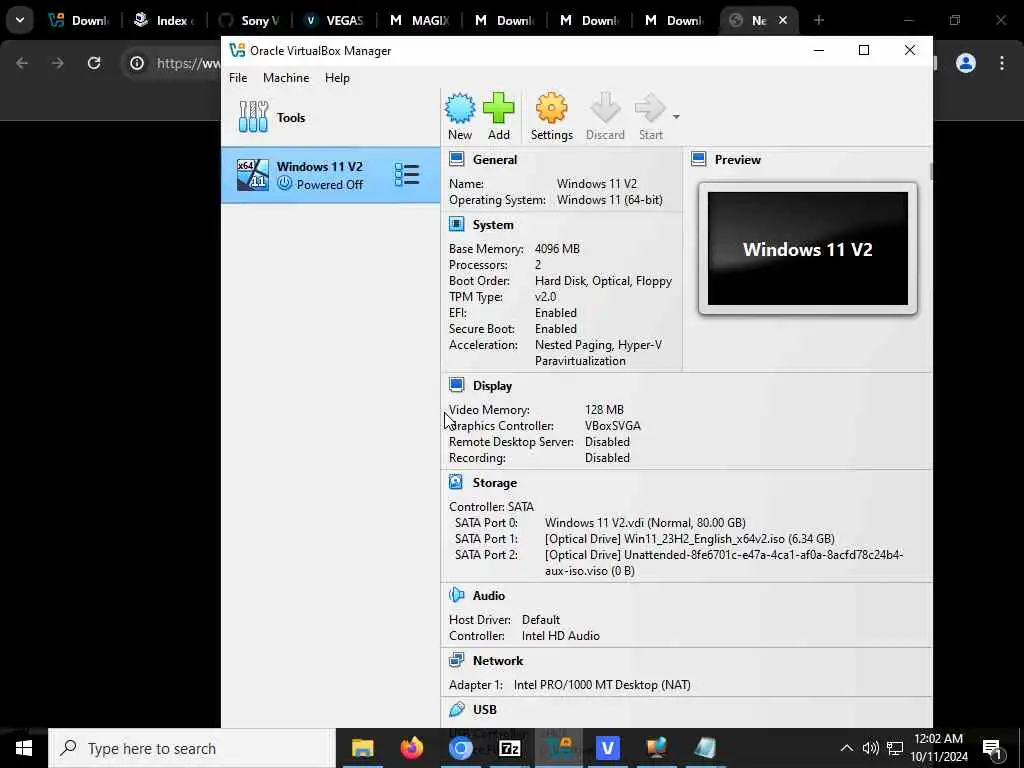Image resolution: width=1024 pixels, height=768 pixels.
Task: Select the Windows 11 V2 machine entry
Action: coord(330,175)
